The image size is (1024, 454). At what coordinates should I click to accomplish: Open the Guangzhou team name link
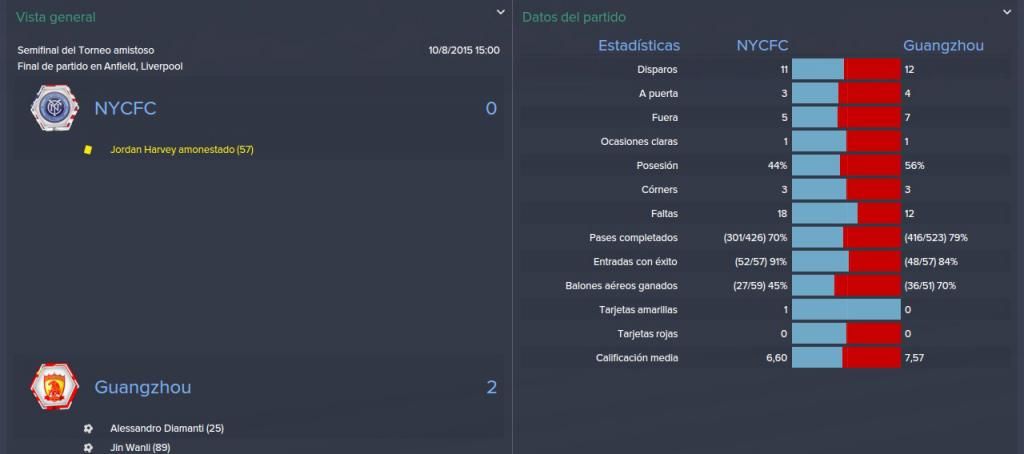tap(143, 387)
